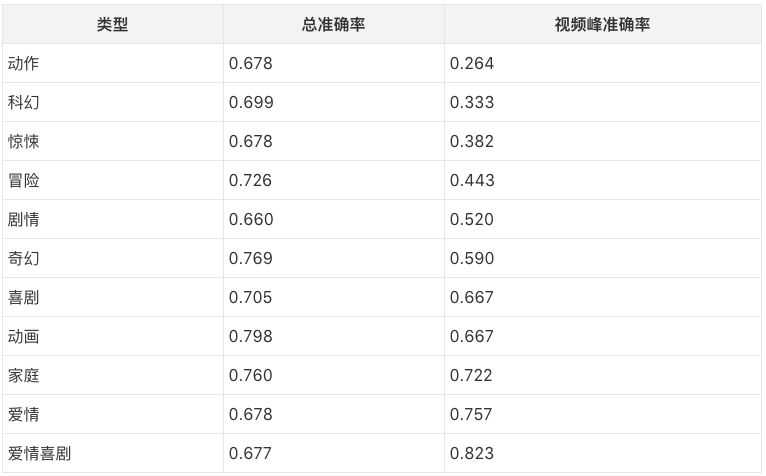
Task: Click the 0.705 value for 喜剧
Action: coord(251,298)
